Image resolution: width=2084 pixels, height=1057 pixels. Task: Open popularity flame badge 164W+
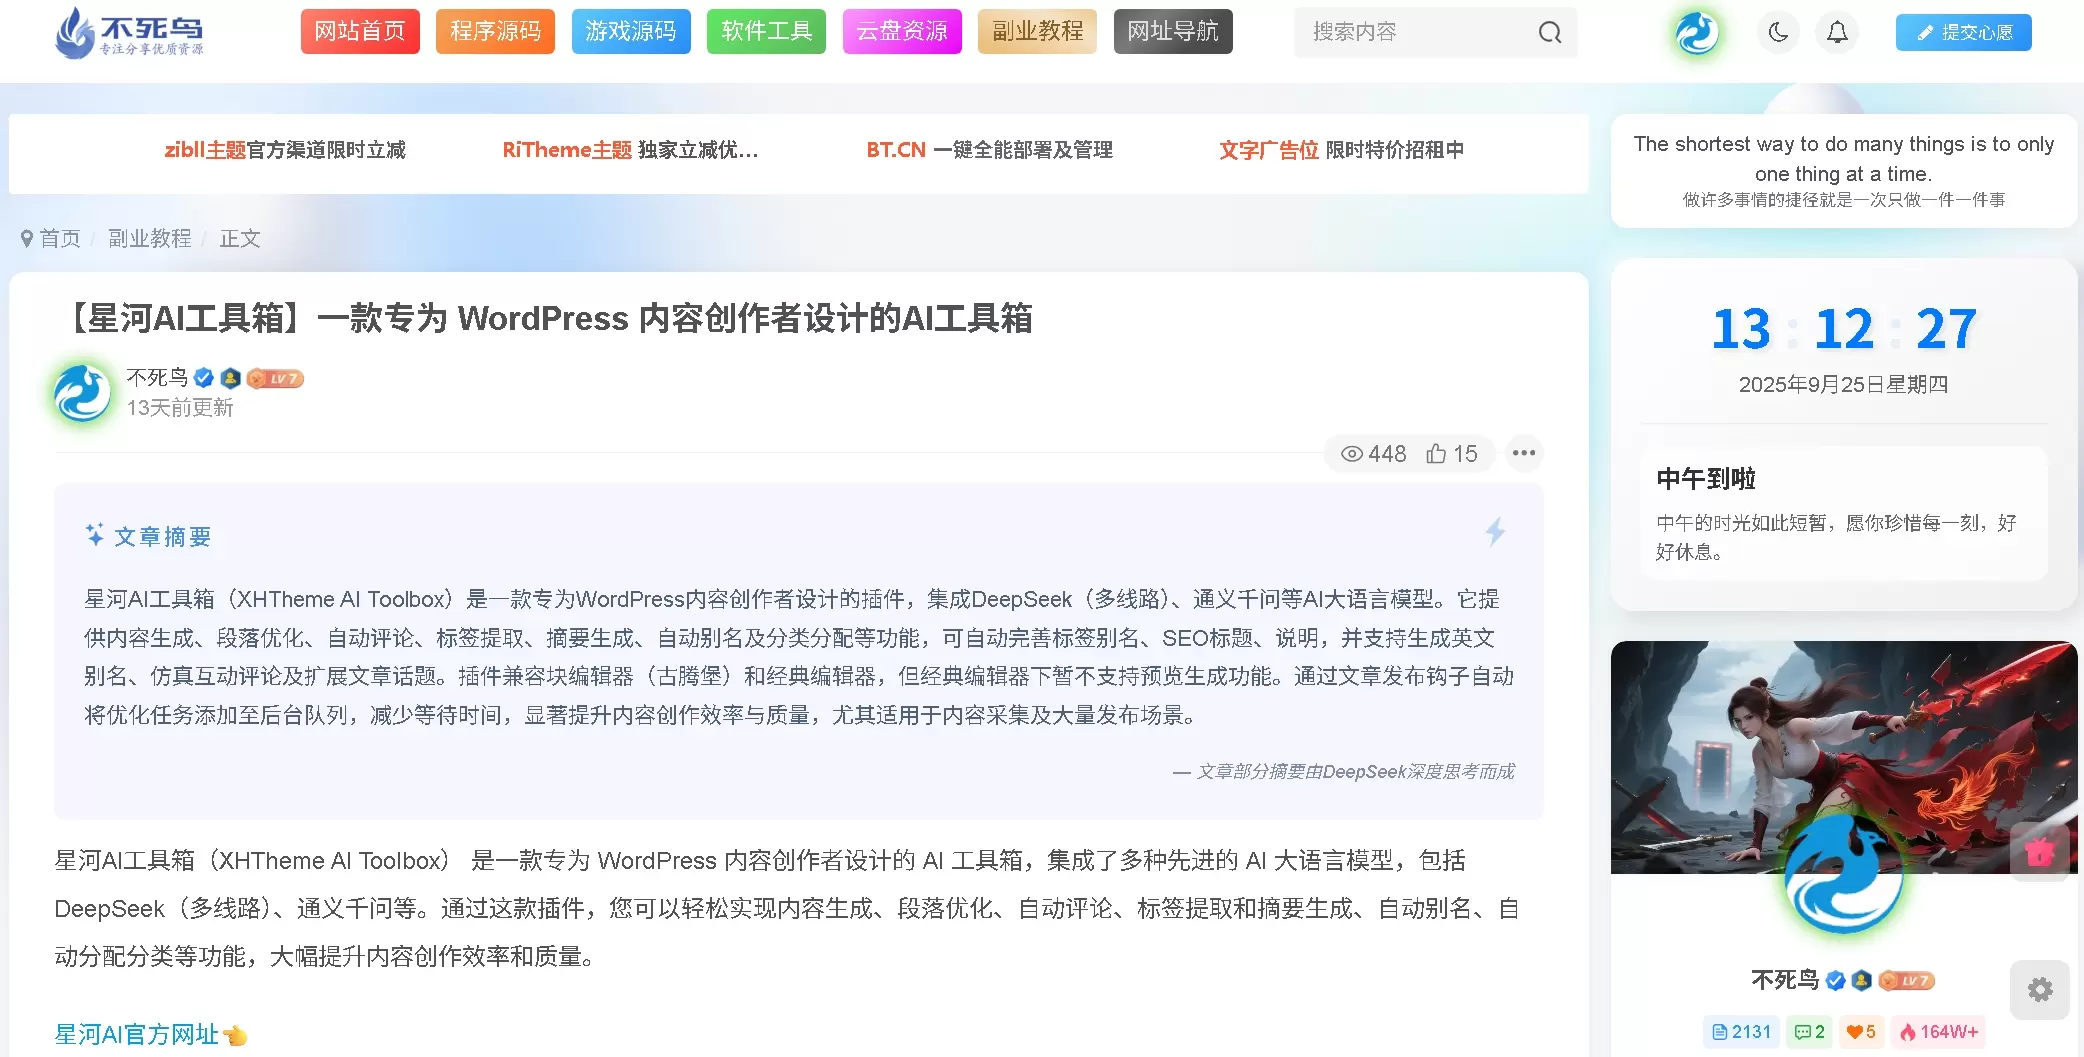tap(1939, 1032)
